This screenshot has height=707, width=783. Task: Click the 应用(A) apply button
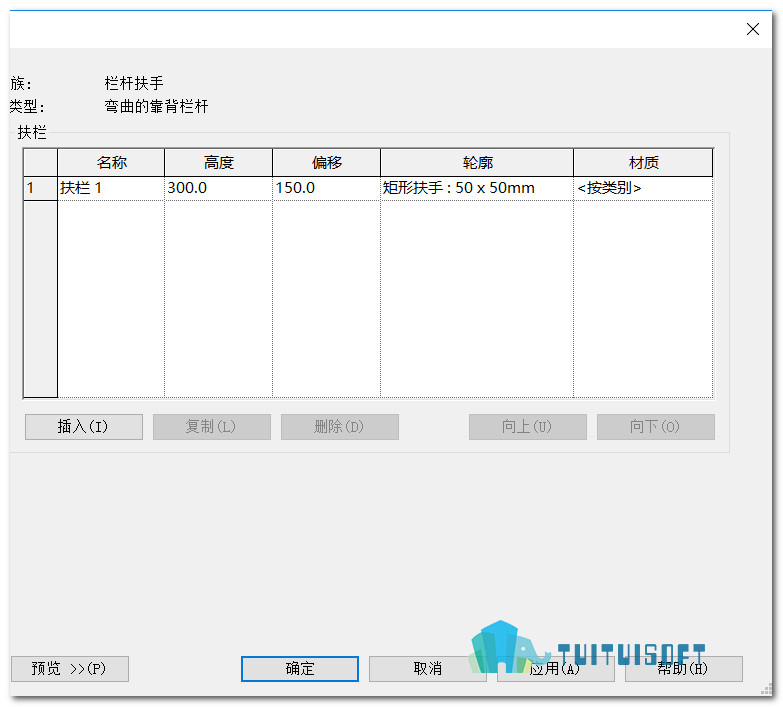tap(555, 669)
